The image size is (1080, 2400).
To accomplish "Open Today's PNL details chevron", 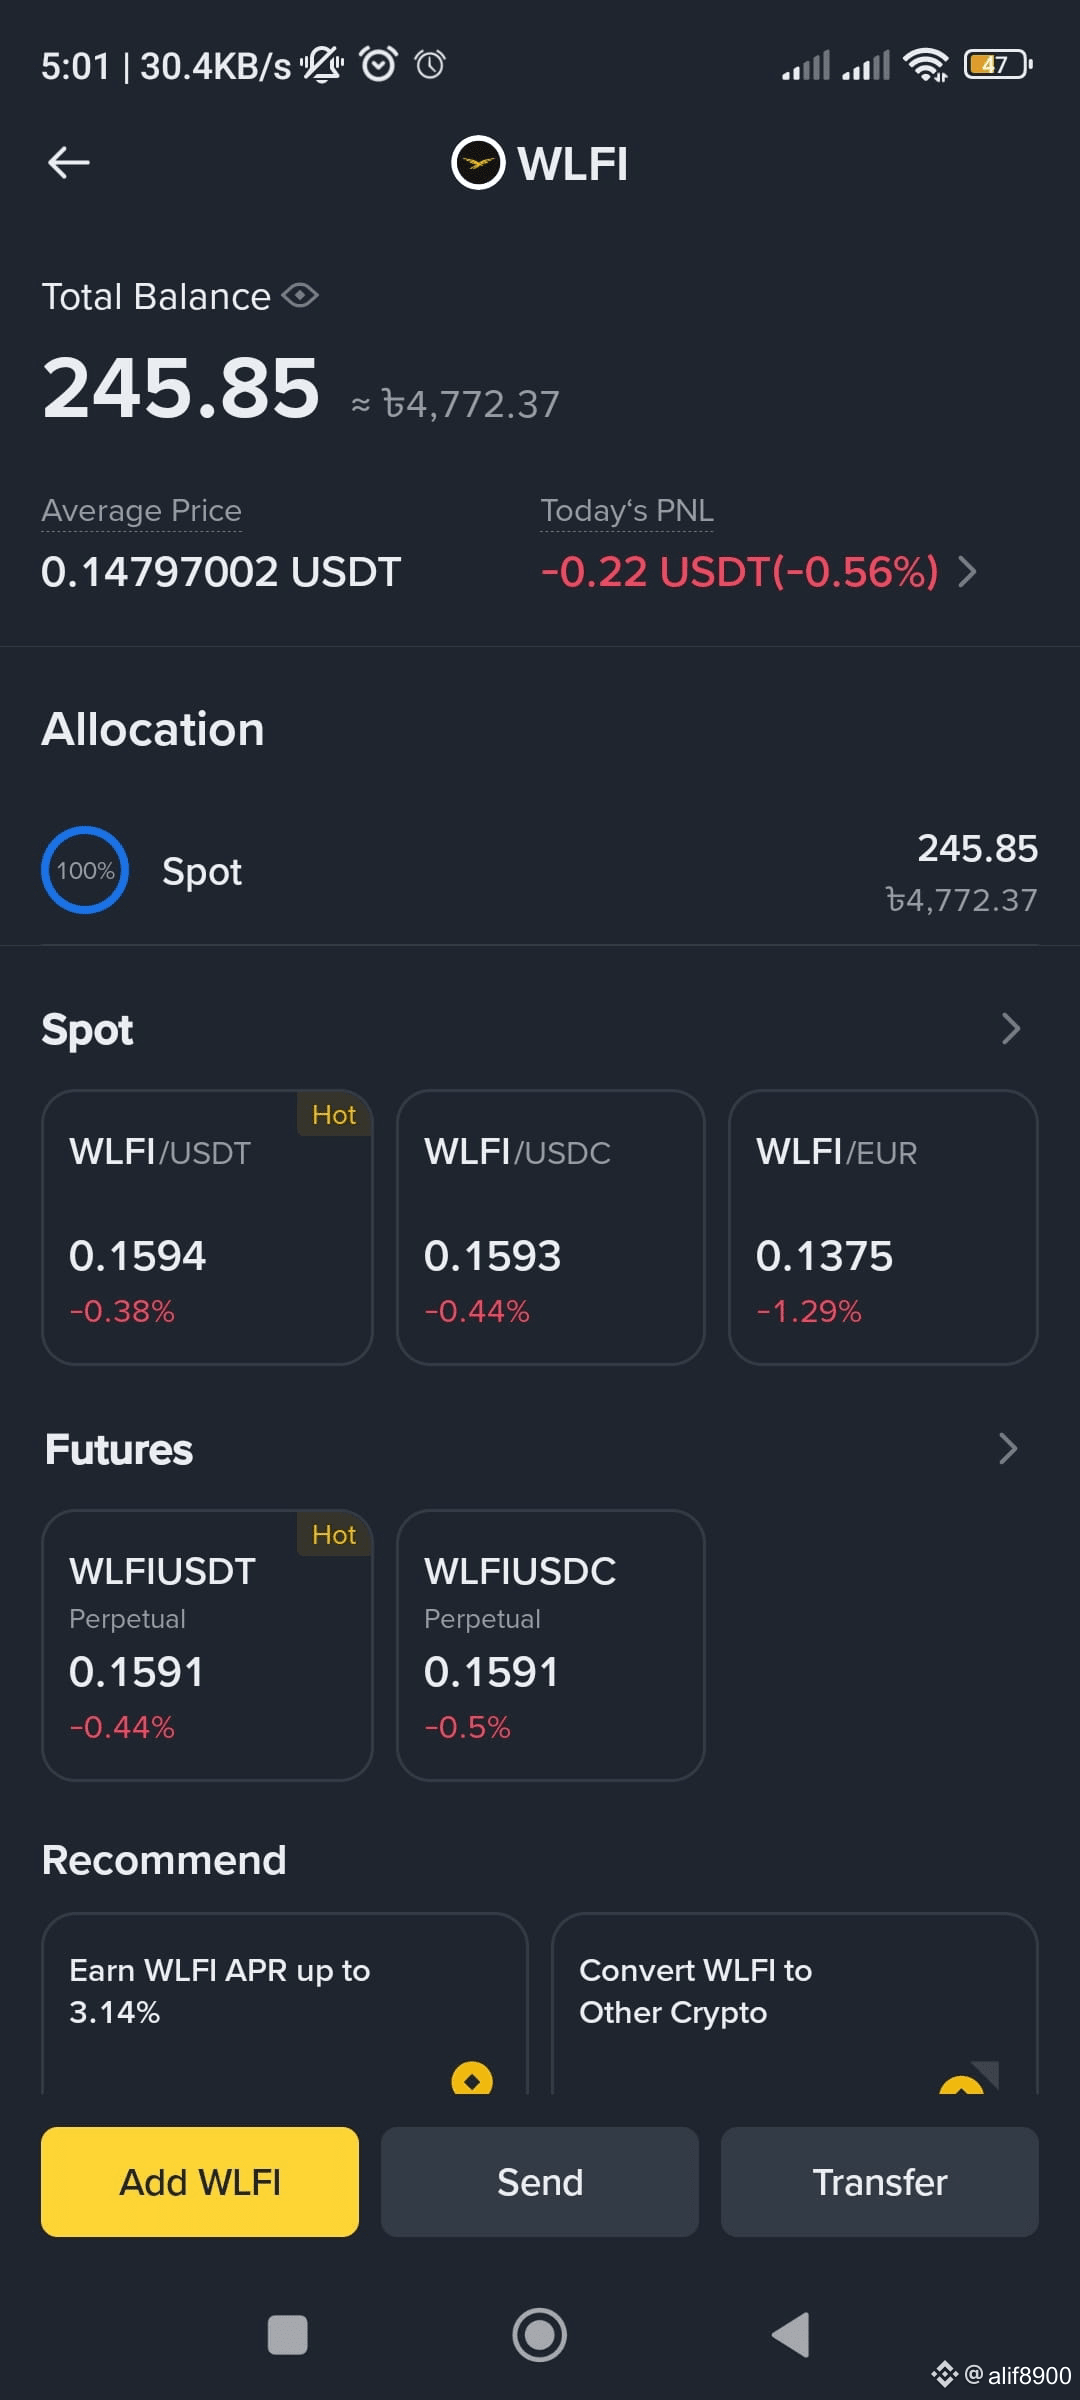I will click(x=967, y=572).
